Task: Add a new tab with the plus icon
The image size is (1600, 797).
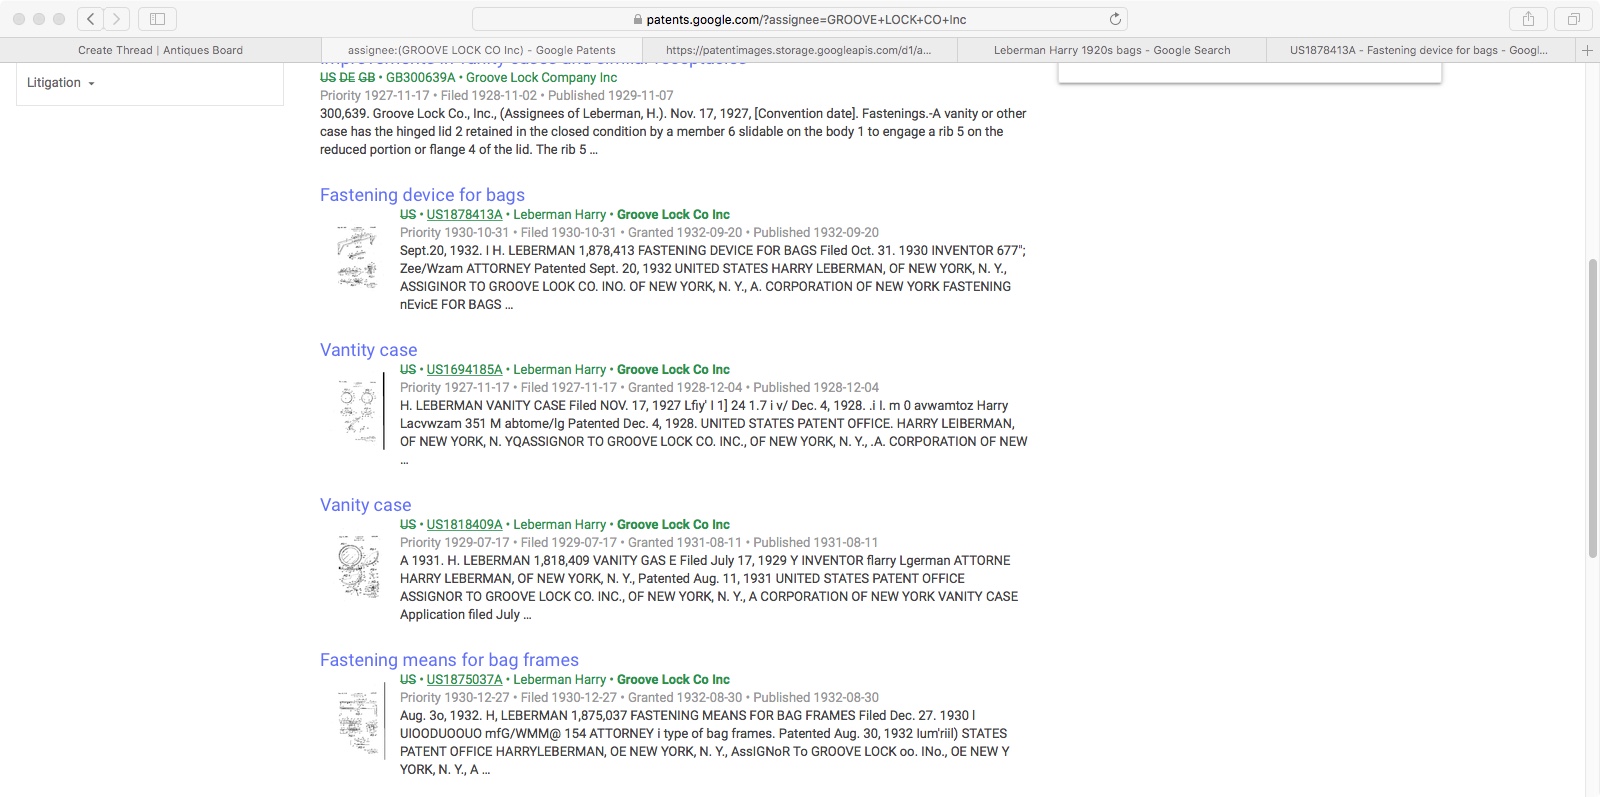Action: (x=1587, y=50)
